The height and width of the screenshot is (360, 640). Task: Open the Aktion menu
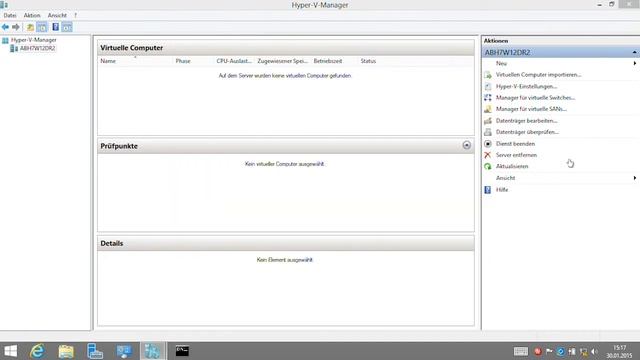32,15
